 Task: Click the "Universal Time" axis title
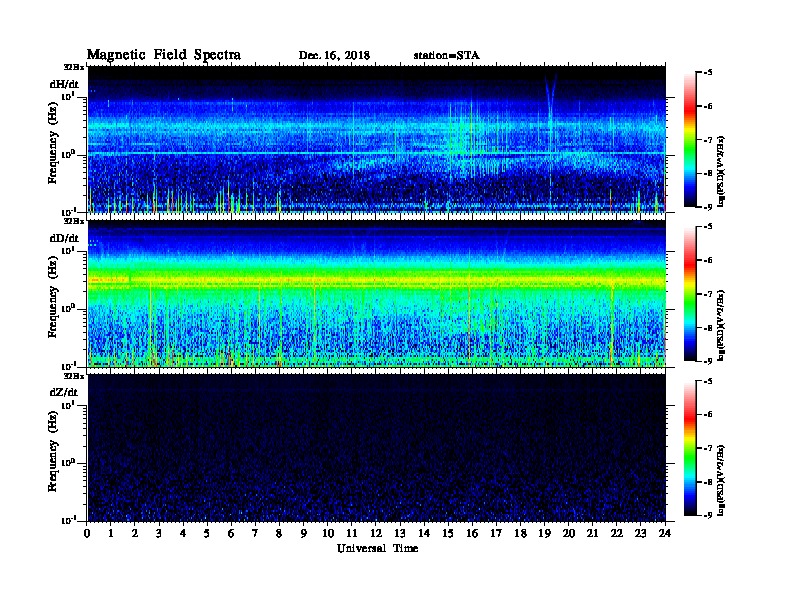click(377, 548)
